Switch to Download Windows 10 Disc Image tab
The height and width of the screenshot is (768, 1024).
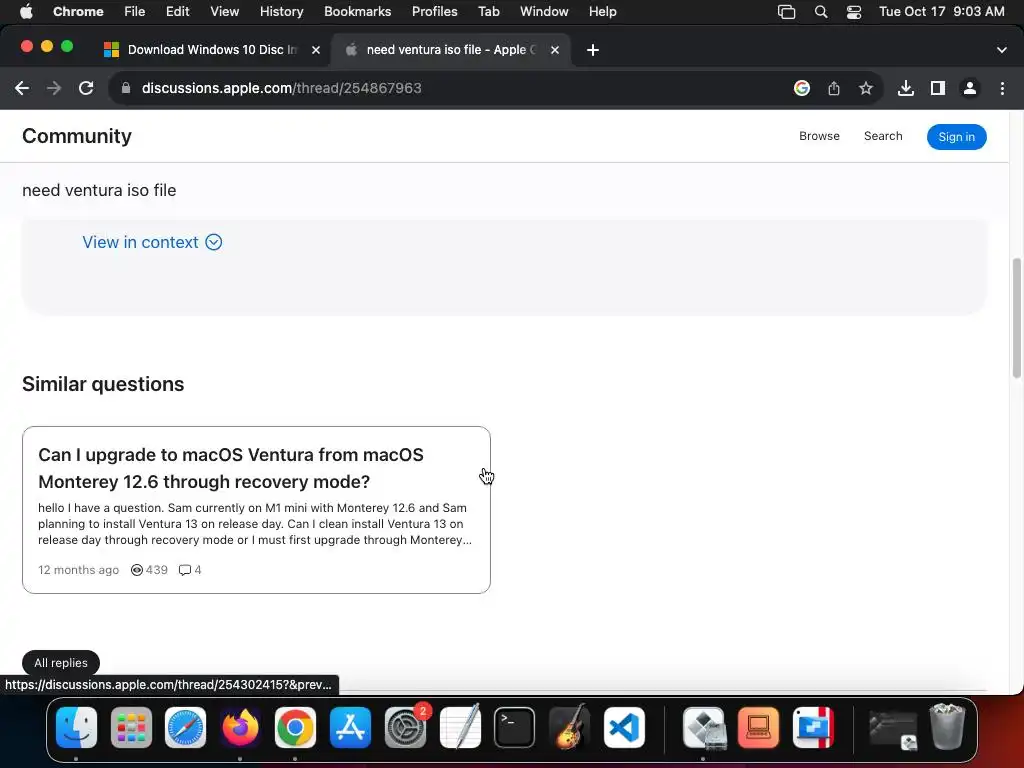(212, 50)
